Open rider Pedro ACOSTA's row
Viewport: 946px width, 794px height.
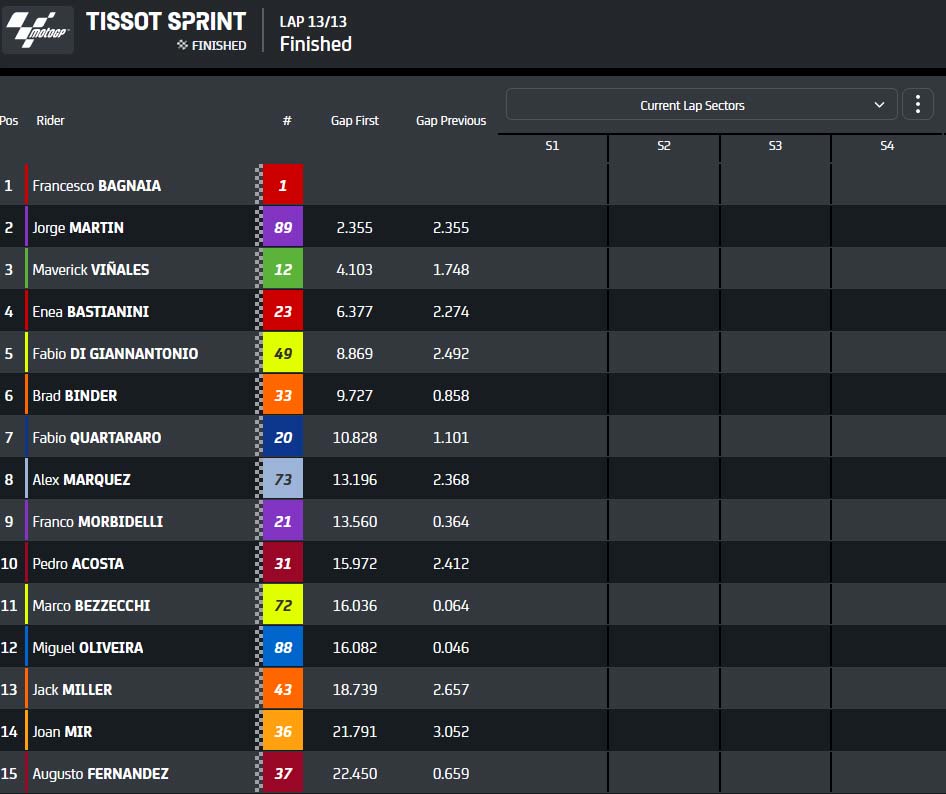pyautogui.click(x=473, y=563)
